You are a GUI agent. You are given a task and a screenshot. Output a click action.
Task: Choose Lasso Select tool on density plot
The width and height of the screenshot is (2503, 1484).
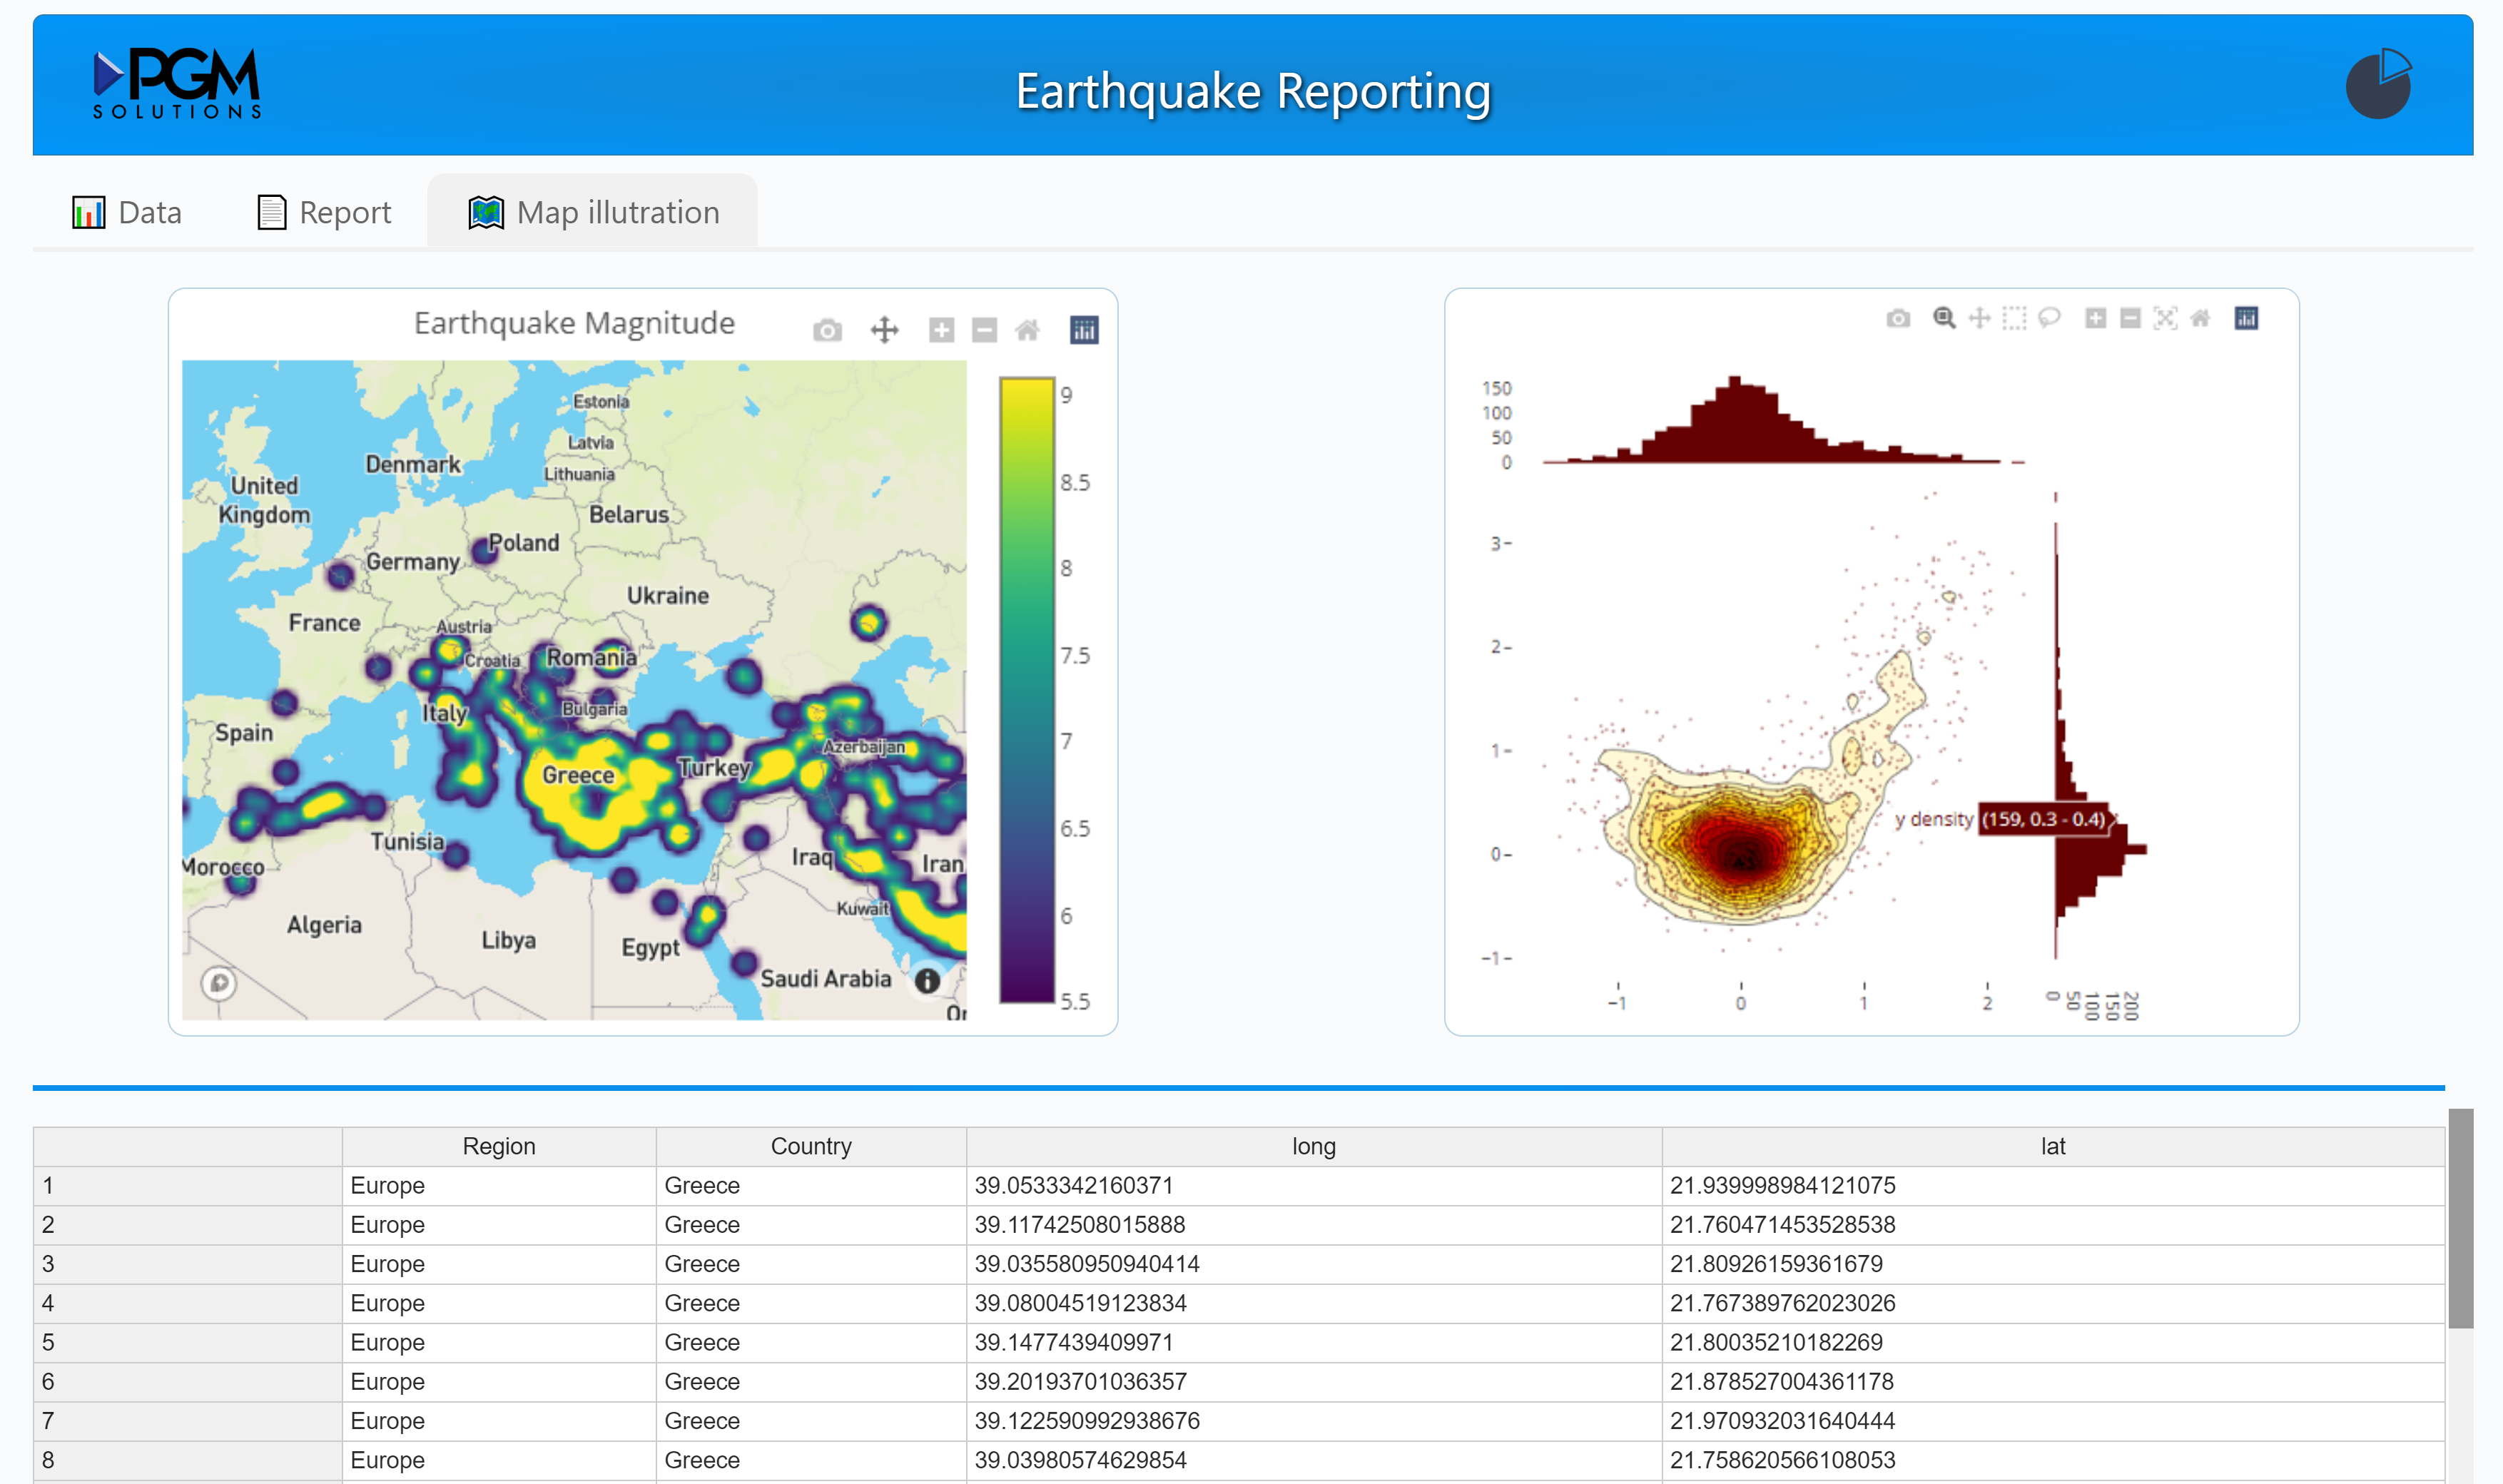[x=2049, y=318]
